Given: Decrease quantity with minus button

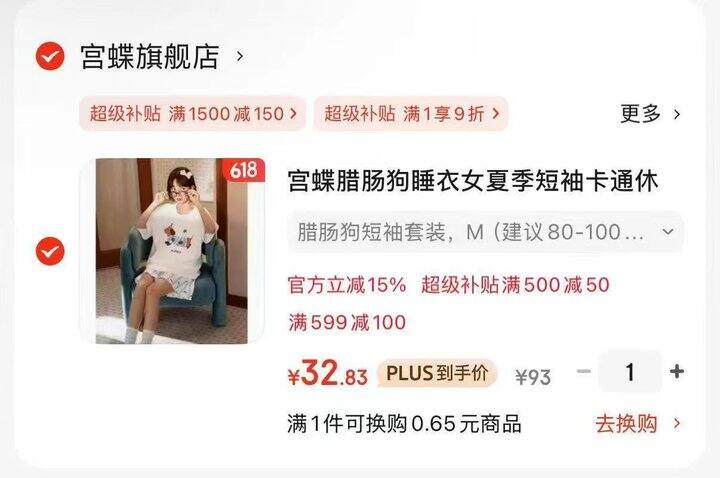Looking at the screenshot, I should coord(584,371).
